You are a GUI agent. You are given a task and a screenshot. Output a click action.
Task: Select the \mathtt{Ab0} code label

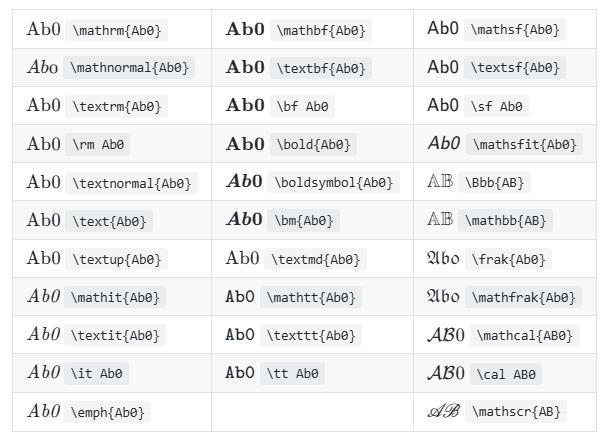[311, 297]
